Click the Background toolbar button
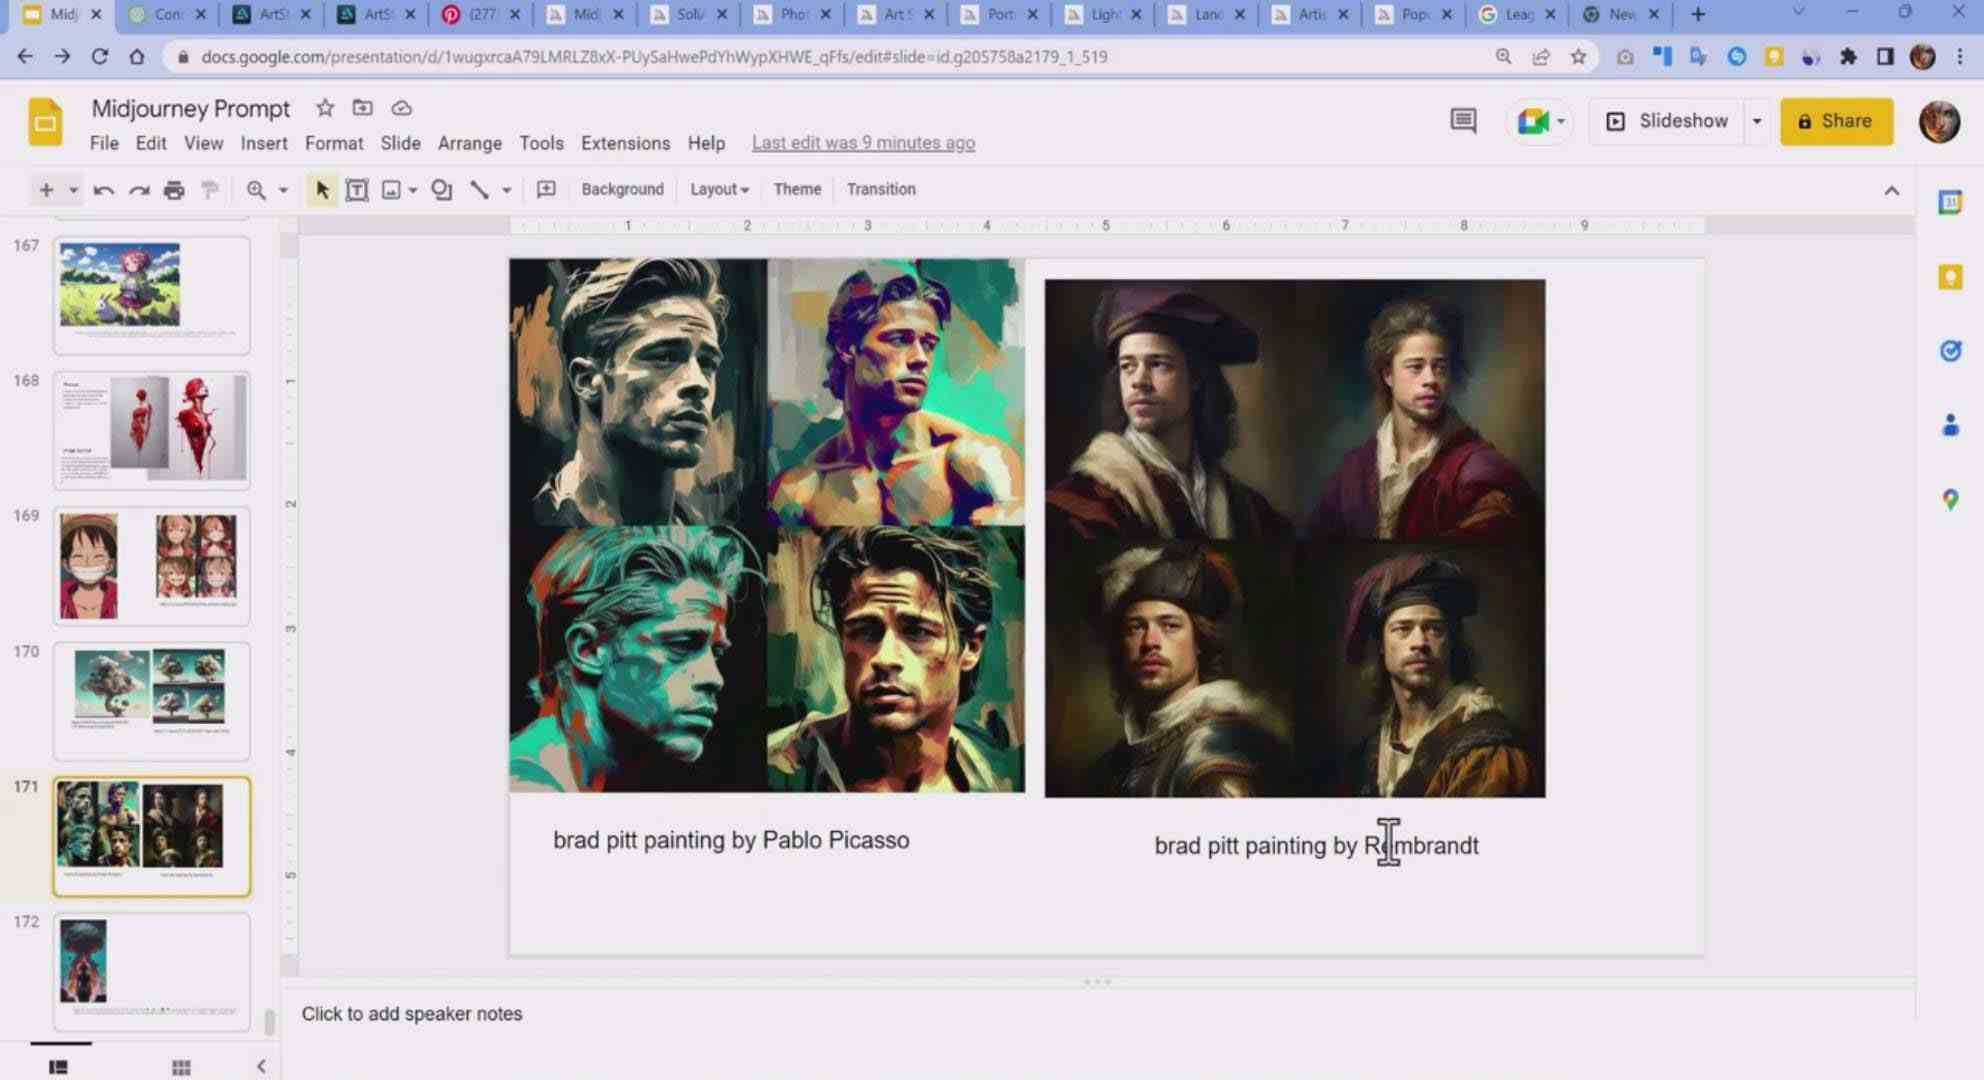Viewport: 1984px width, 1080px height. point(620,189)
